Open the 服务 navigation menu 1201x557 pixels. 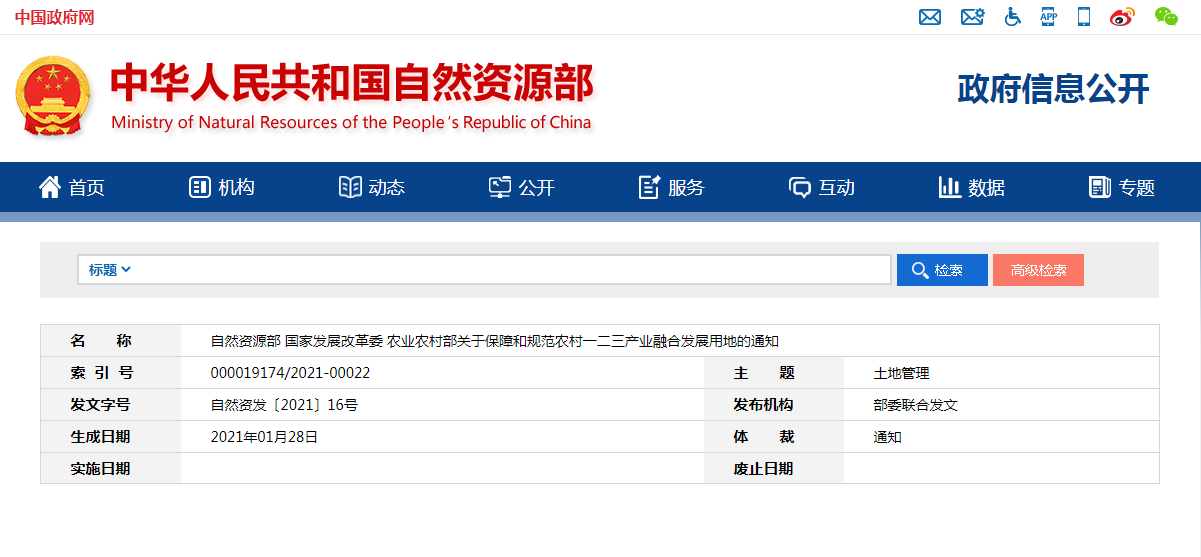tap(672, 187)
